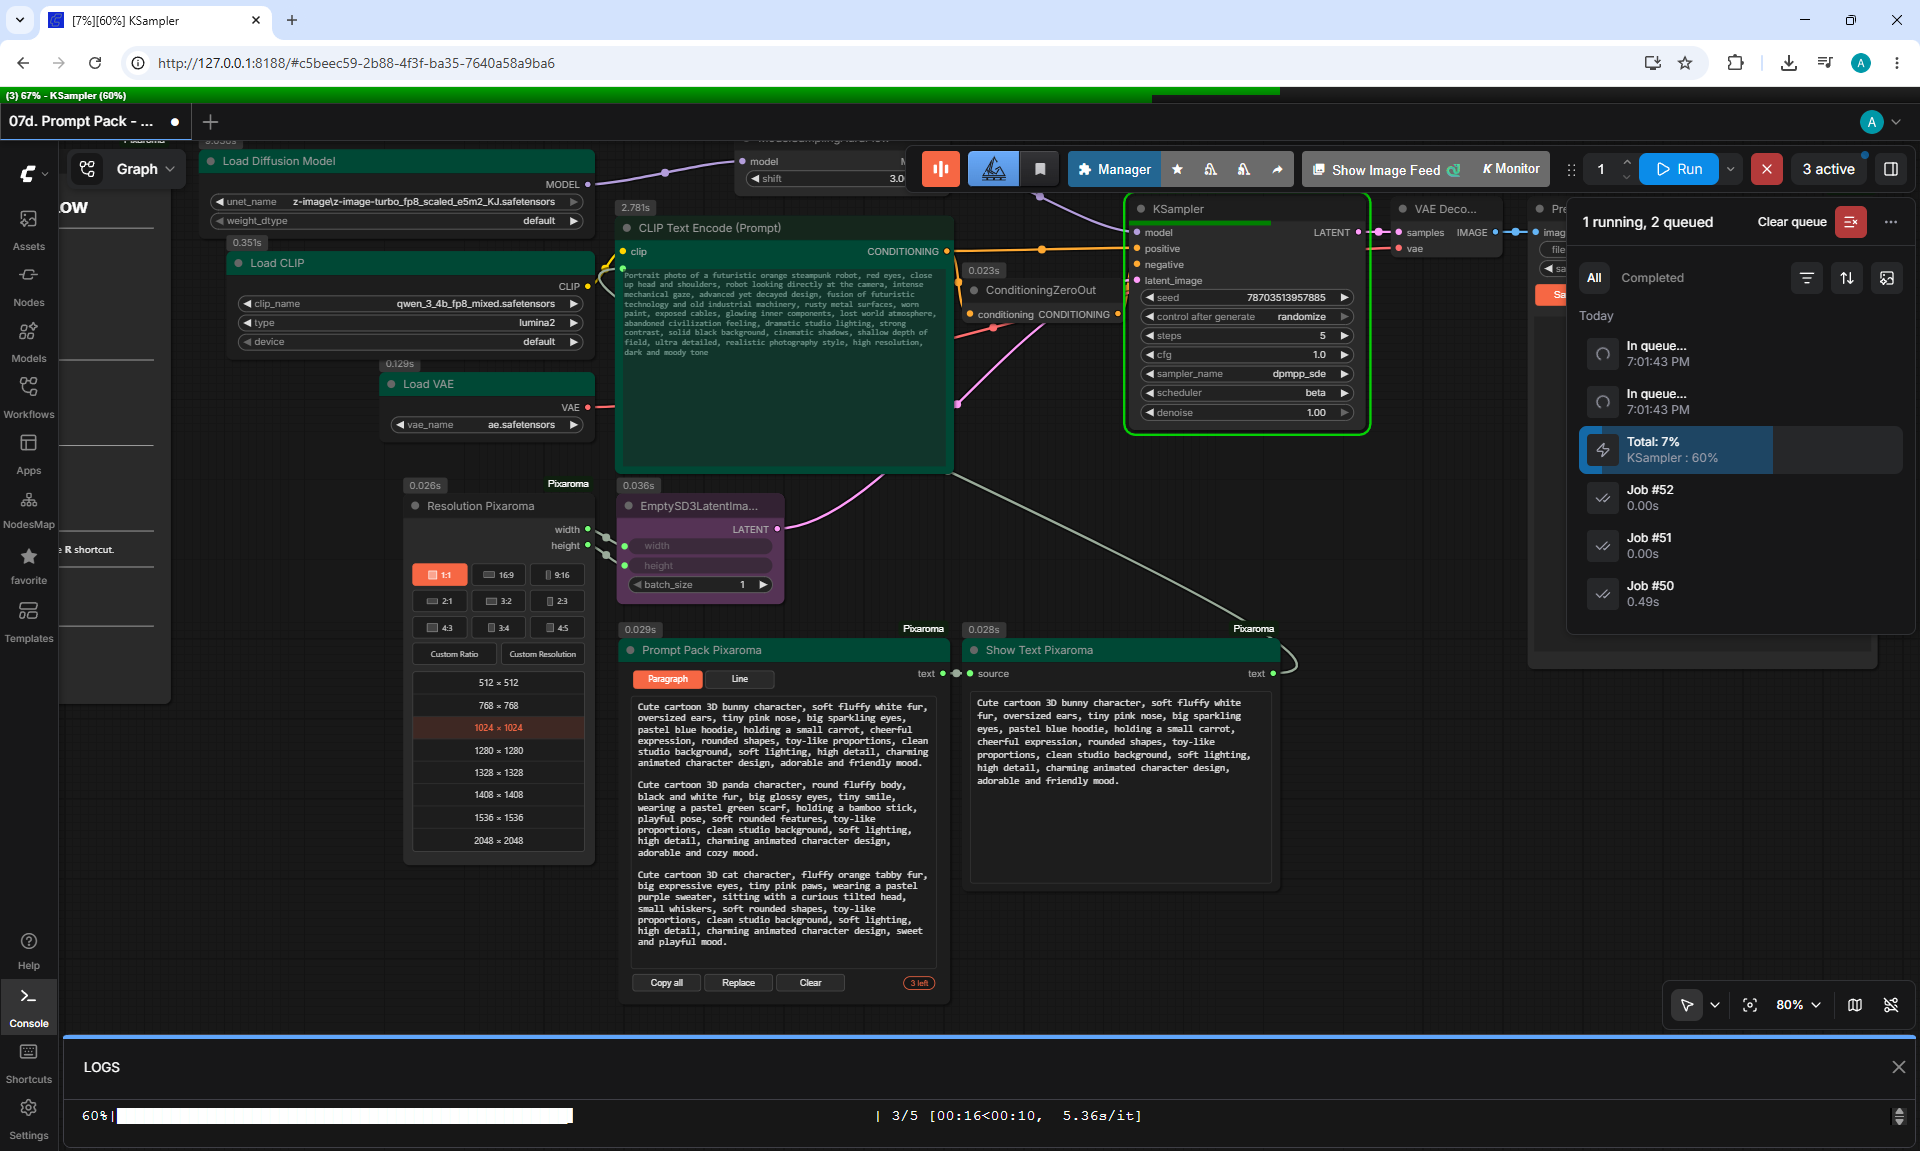Screen dimensions: 1920x1151
Task: Open the favorite sidebar panel
Action: (x=29, y=565)
